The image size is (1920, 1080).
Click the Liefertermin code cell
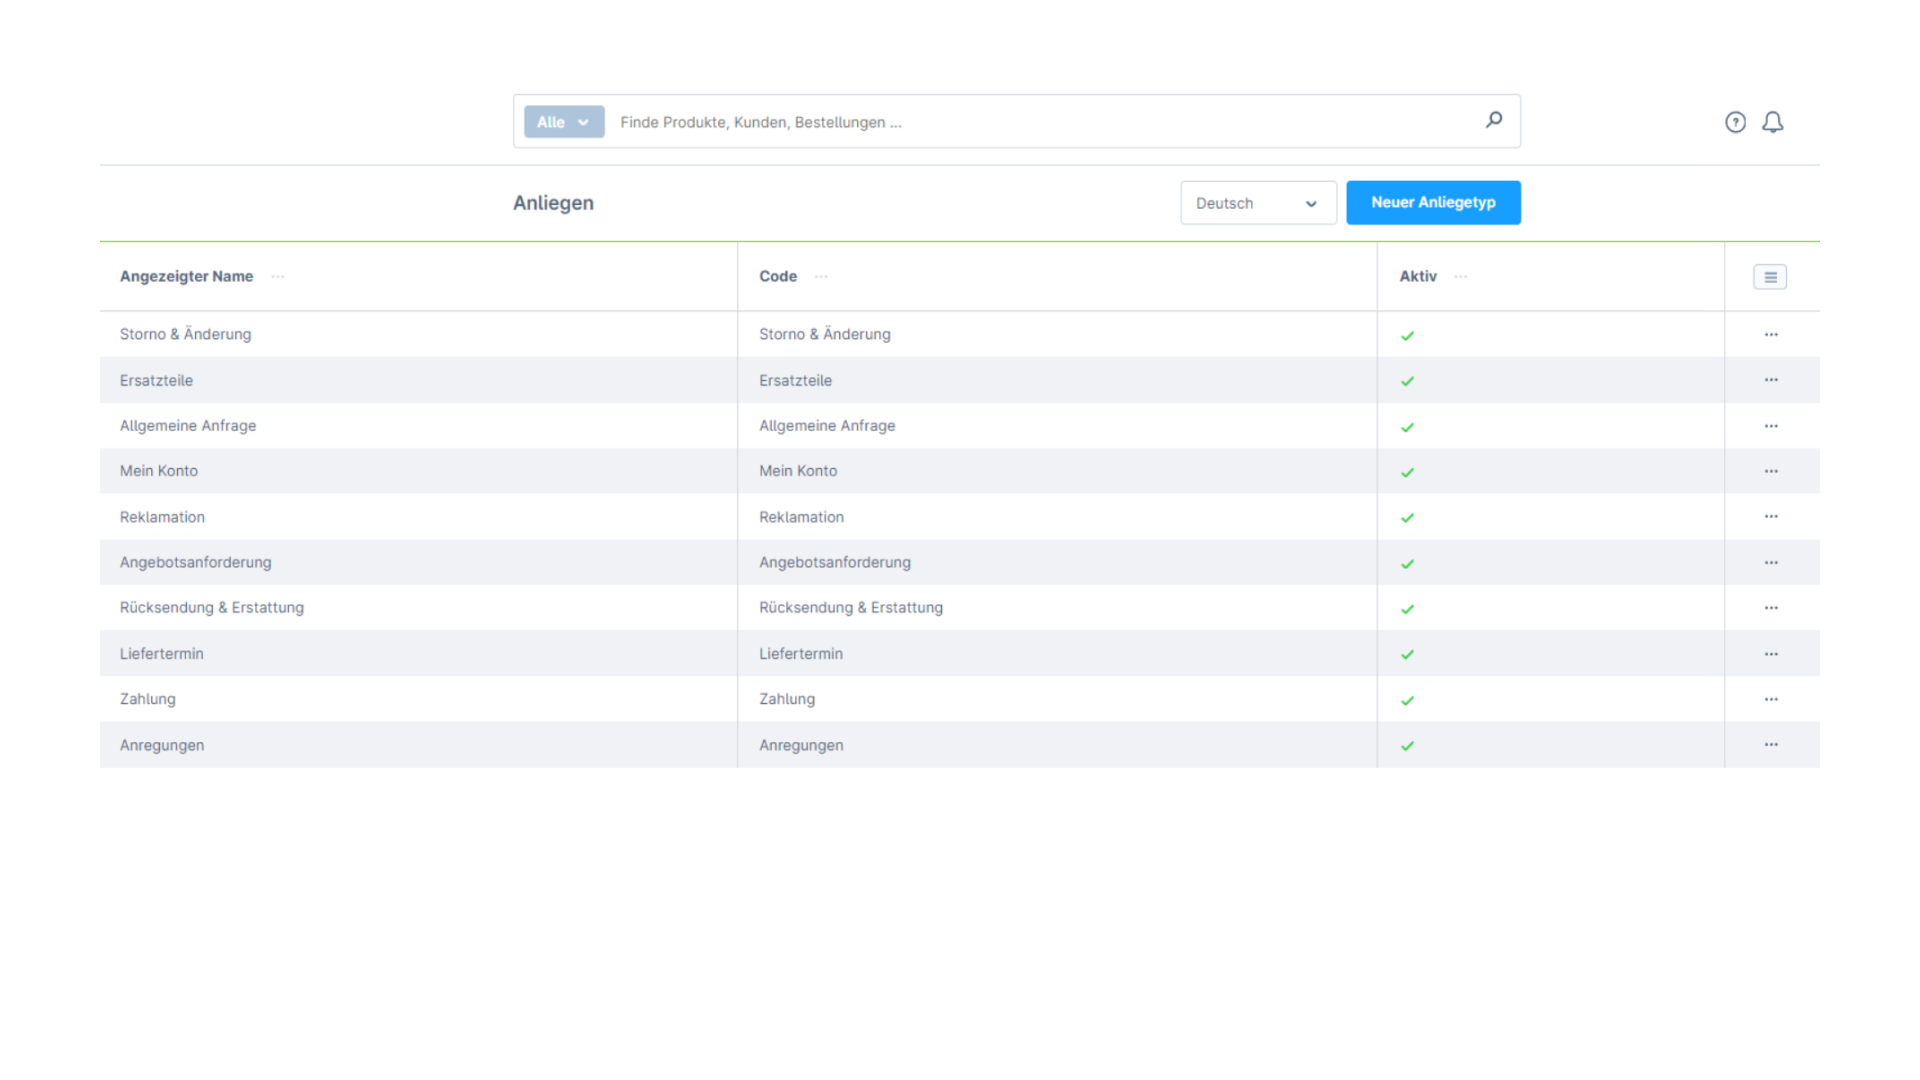click(x=1057, y=654)
